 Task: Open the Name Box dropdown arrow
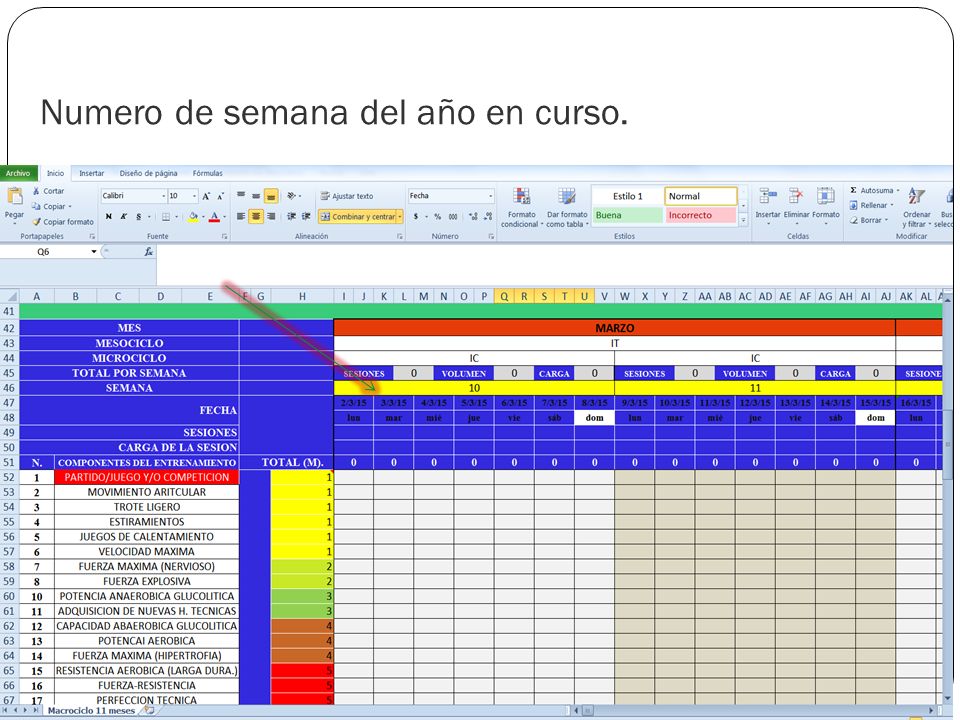tap(94, 252)
